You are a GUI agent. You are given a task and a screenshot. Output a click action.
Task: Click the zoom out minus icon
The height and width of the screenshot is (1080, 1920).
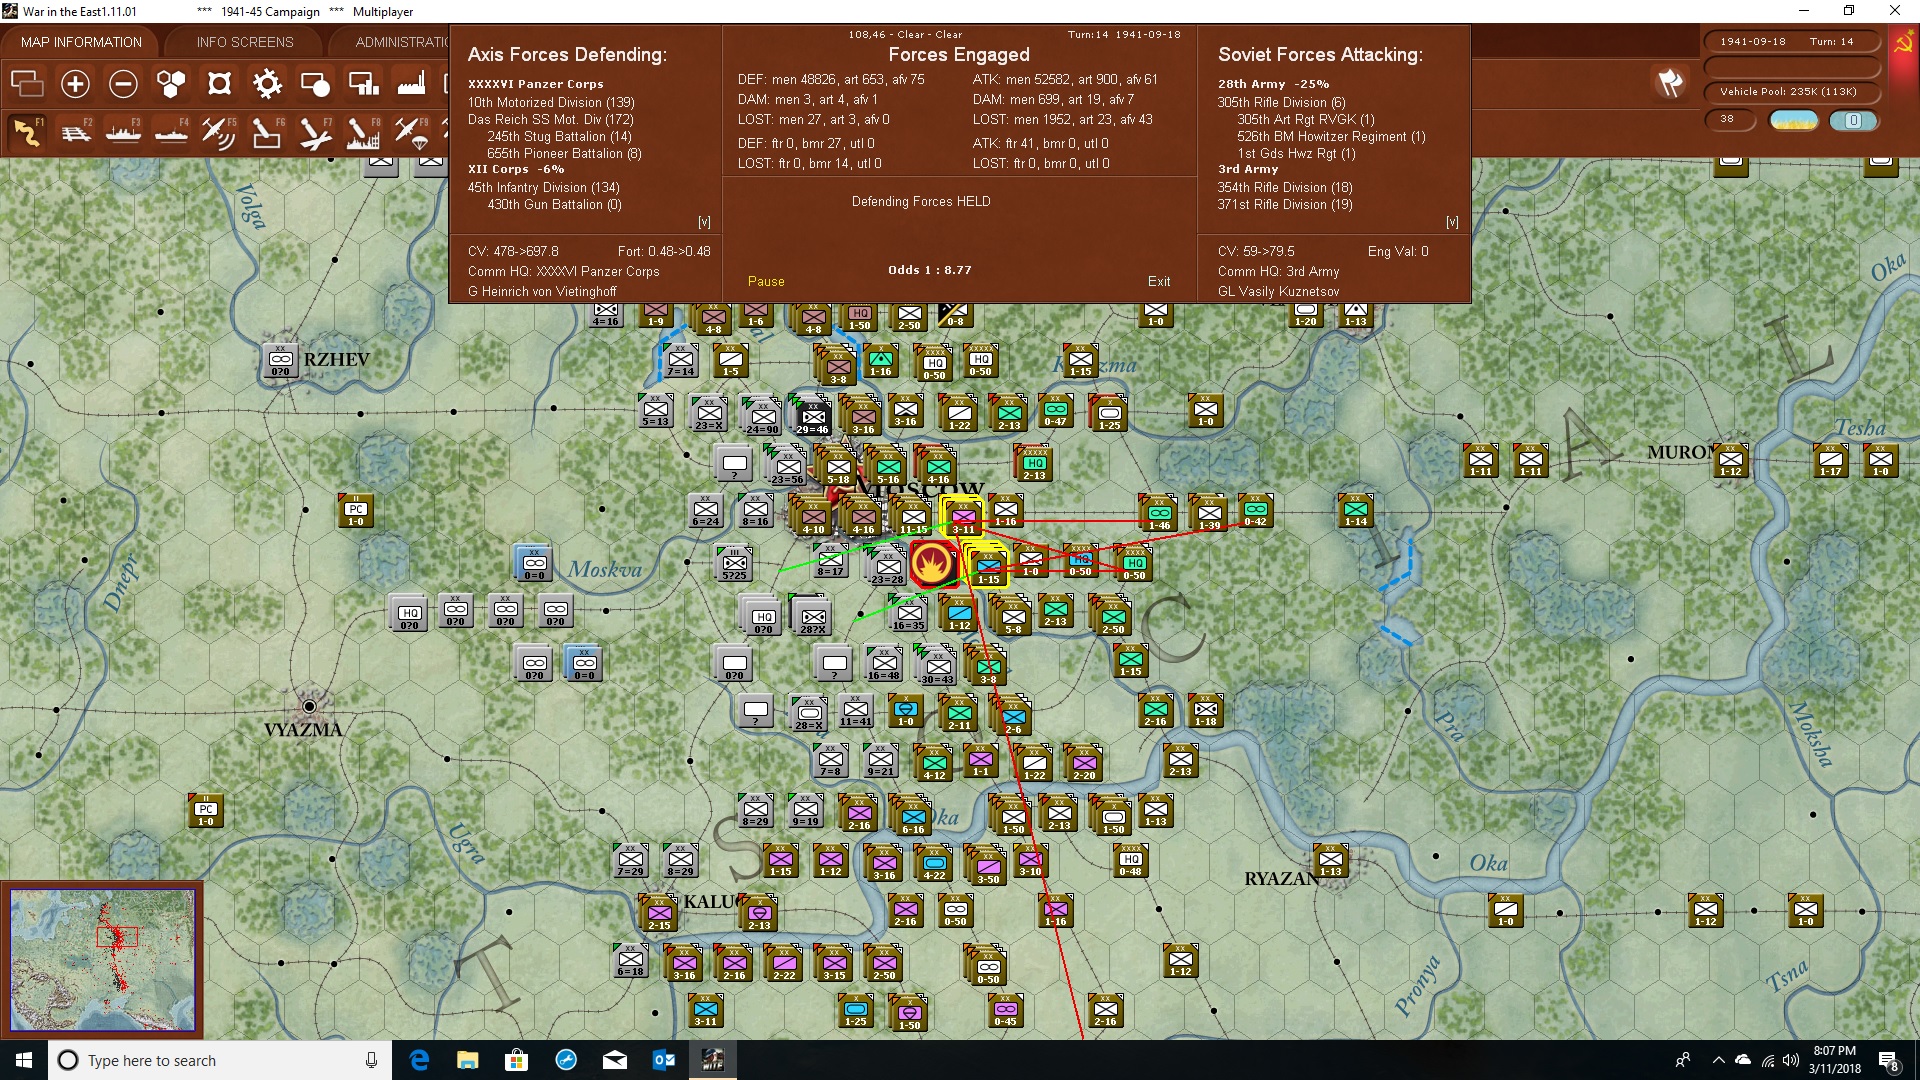tap(123, 84)
